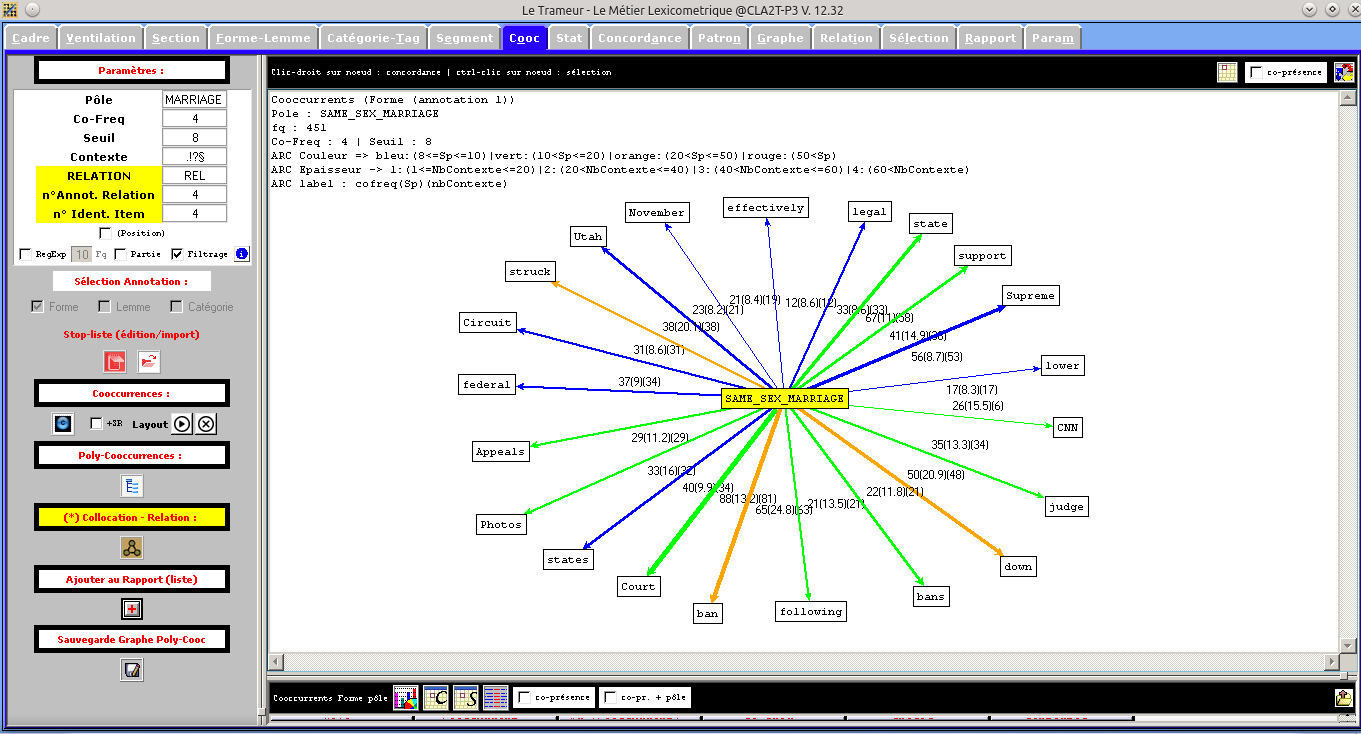Click the stop-list import folder icon
The image size is (1361, 734).
click(x=149, y=362)
